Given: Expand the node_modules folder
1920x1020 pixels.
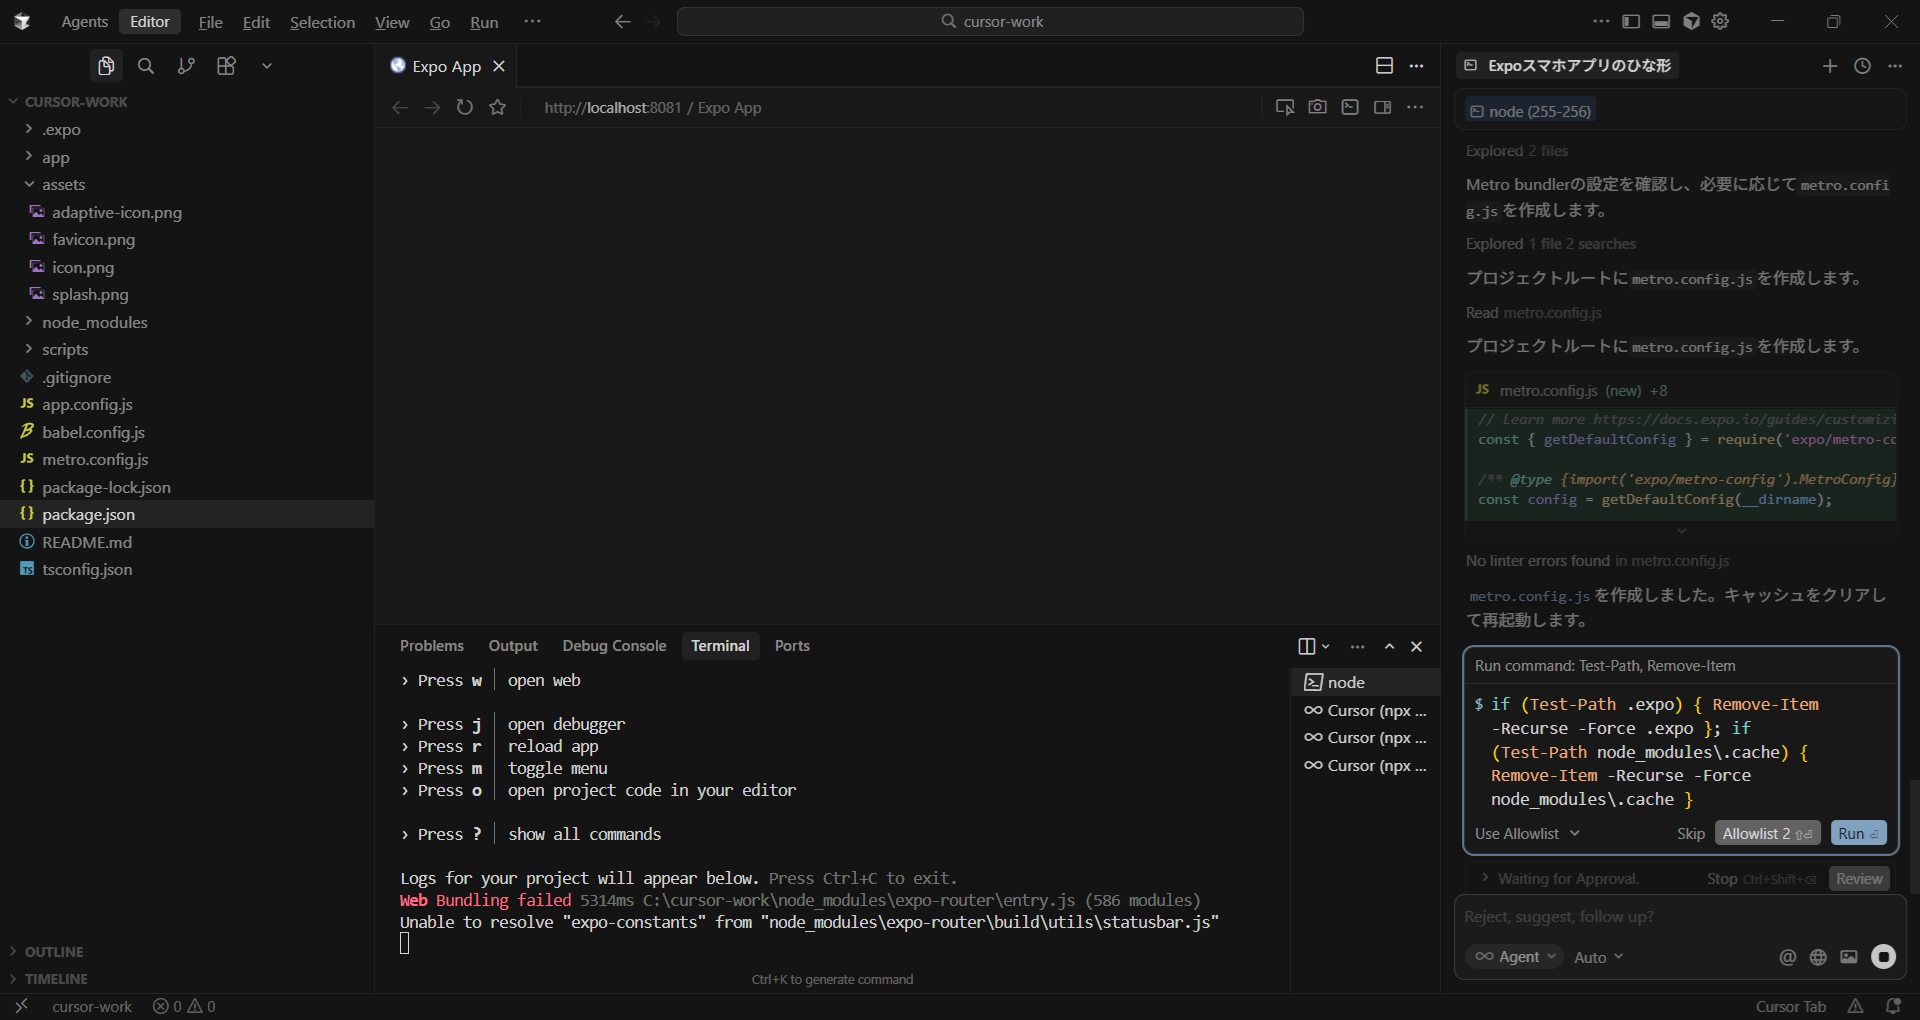Looking at the screenshot, I should (94, 322).
